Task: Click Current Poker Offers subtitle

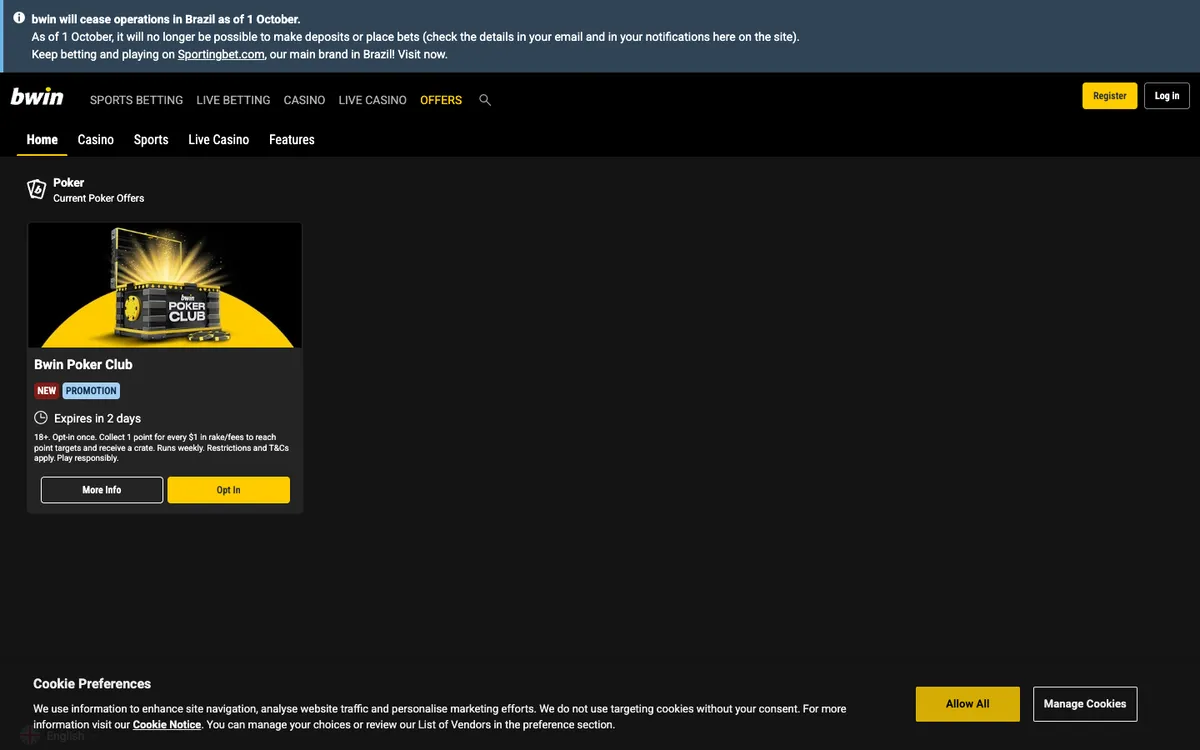Action: (99, 198)
